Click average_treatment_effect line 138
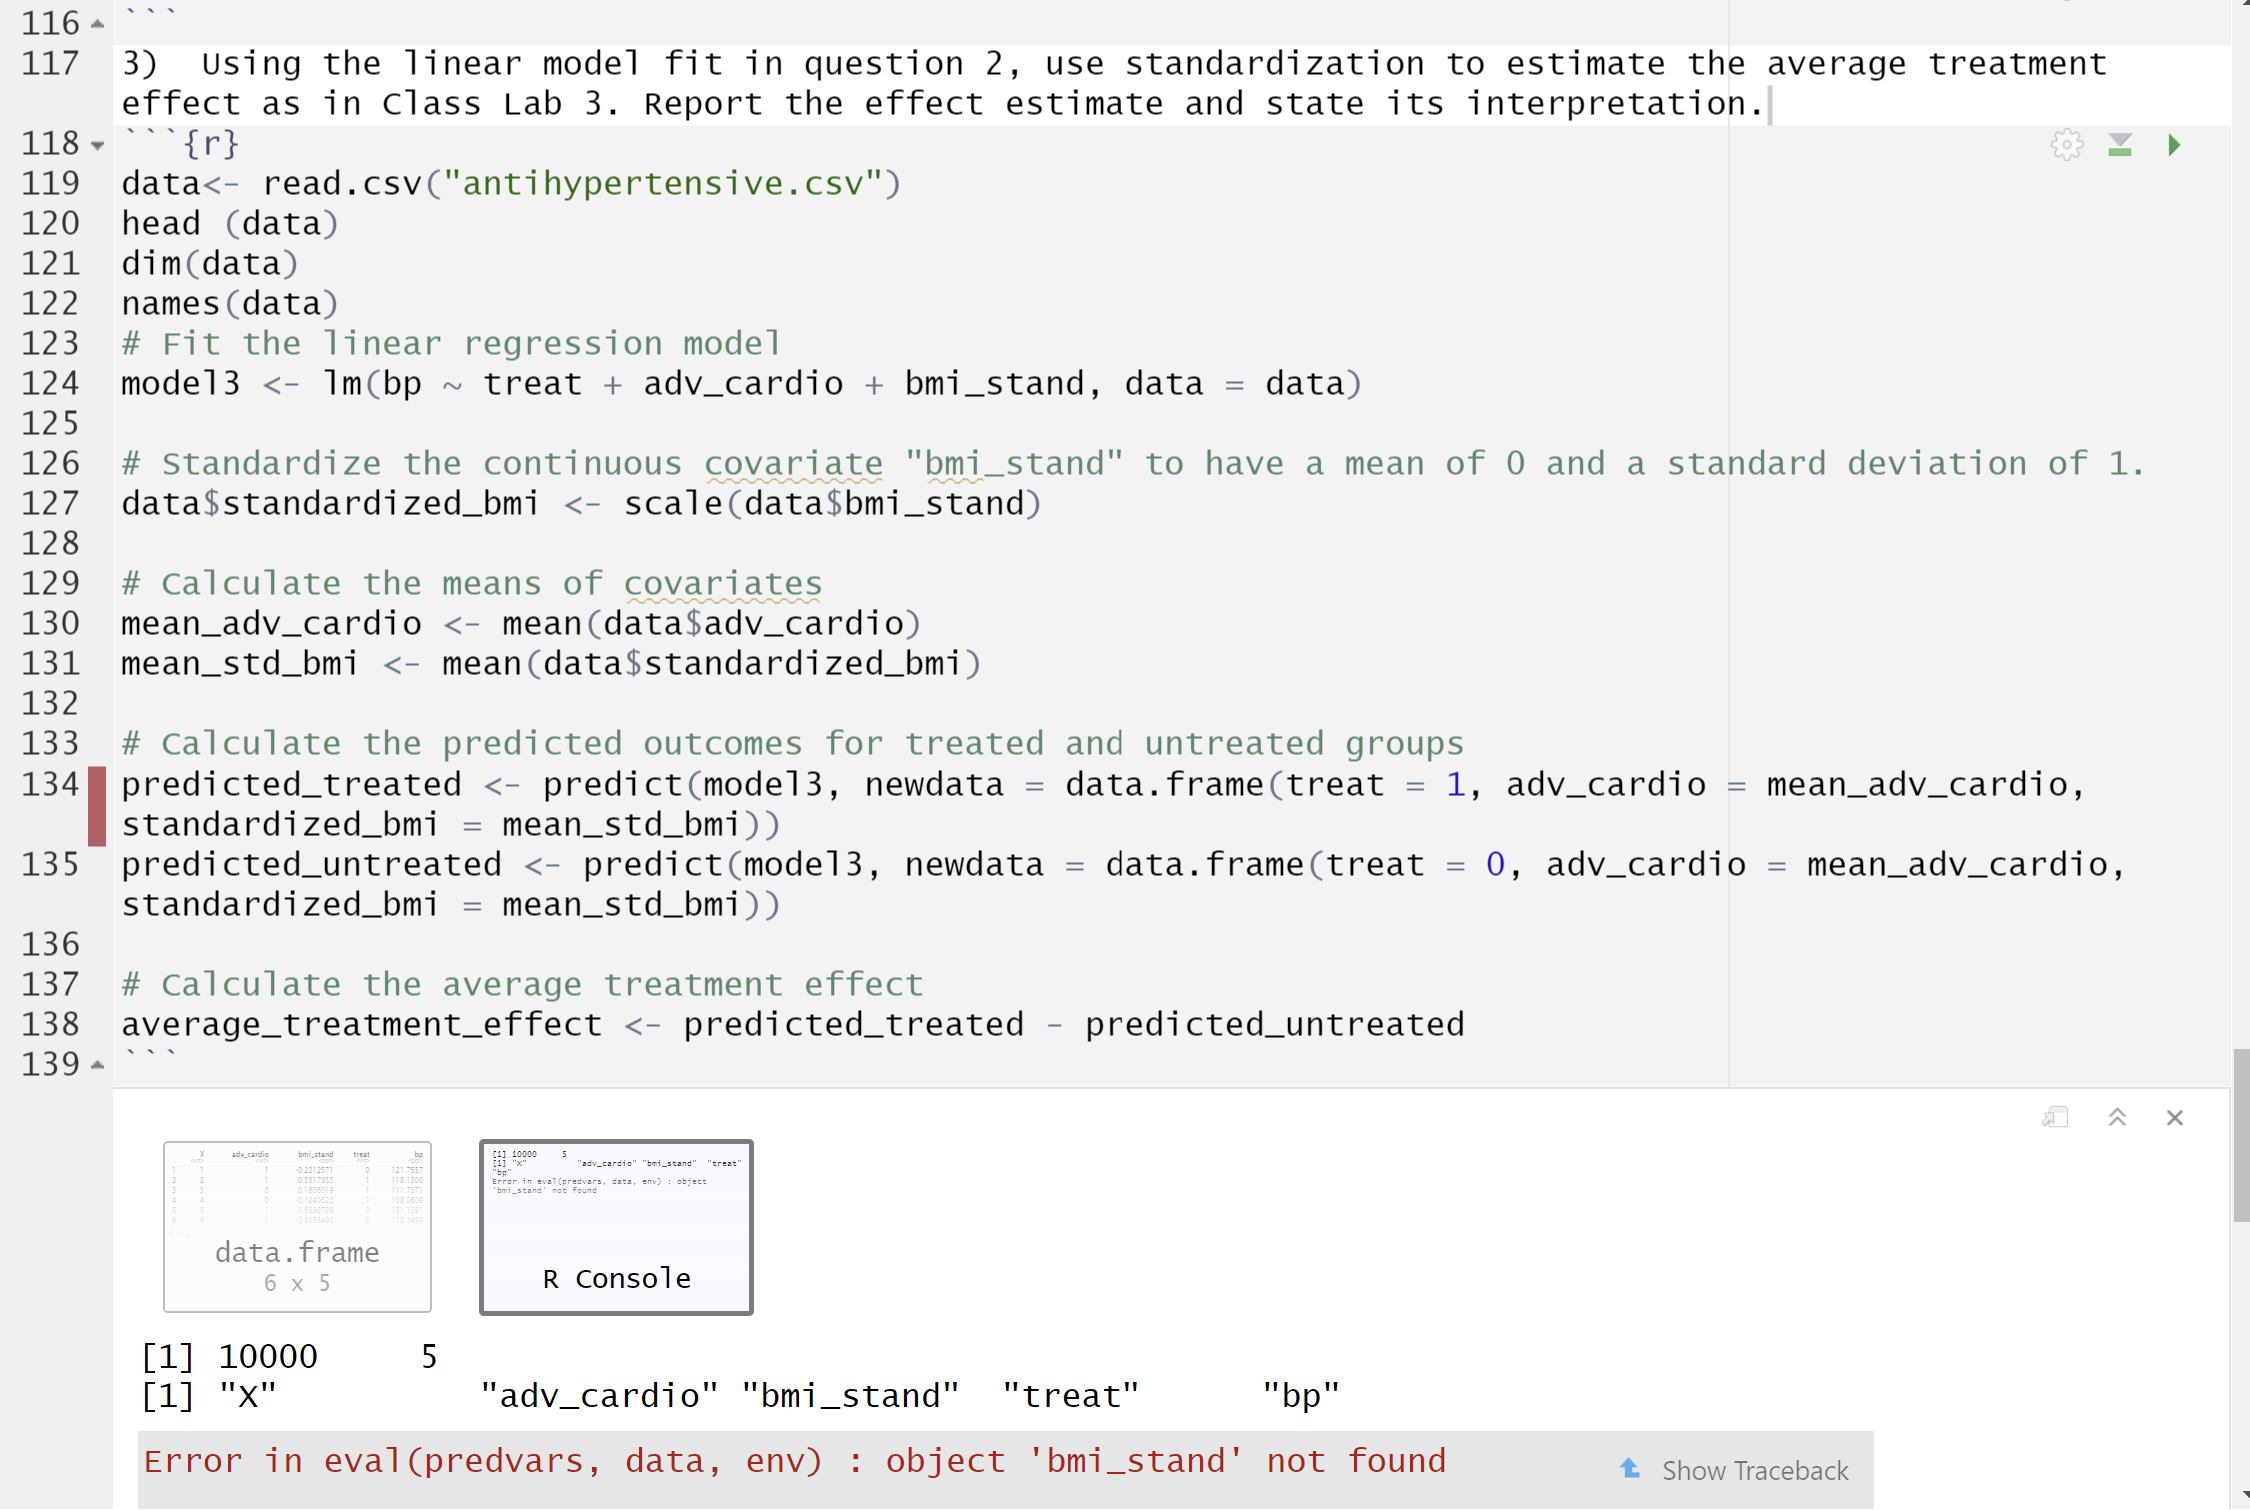The image size is (2250, 1510). tap(793, 1025)
